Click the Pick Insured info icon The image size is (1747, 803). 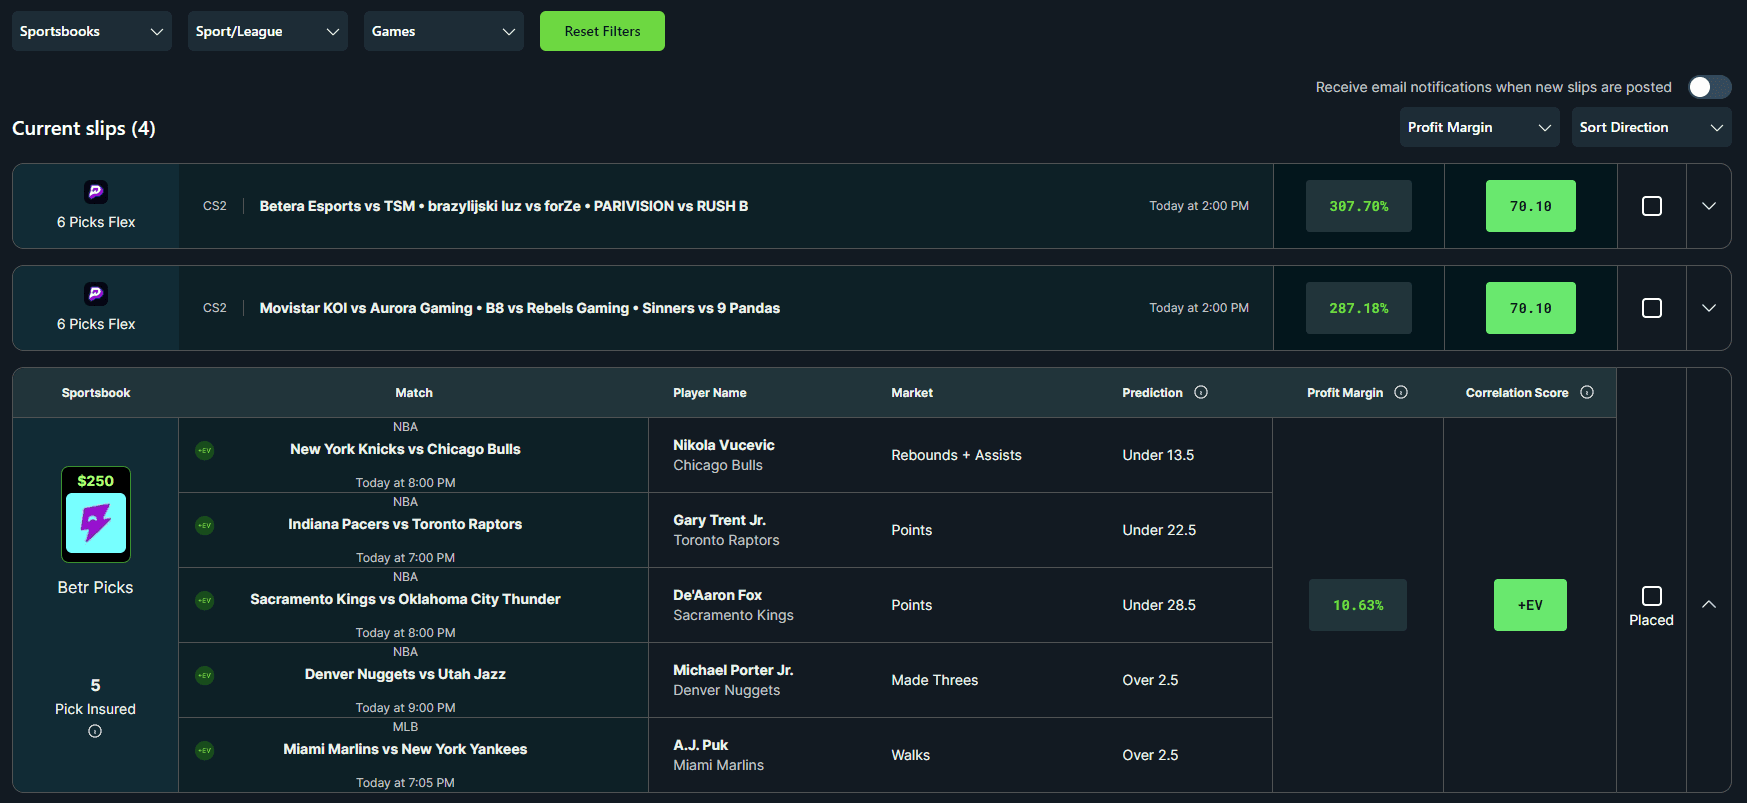pyautogui.click(x=95, y=731)
